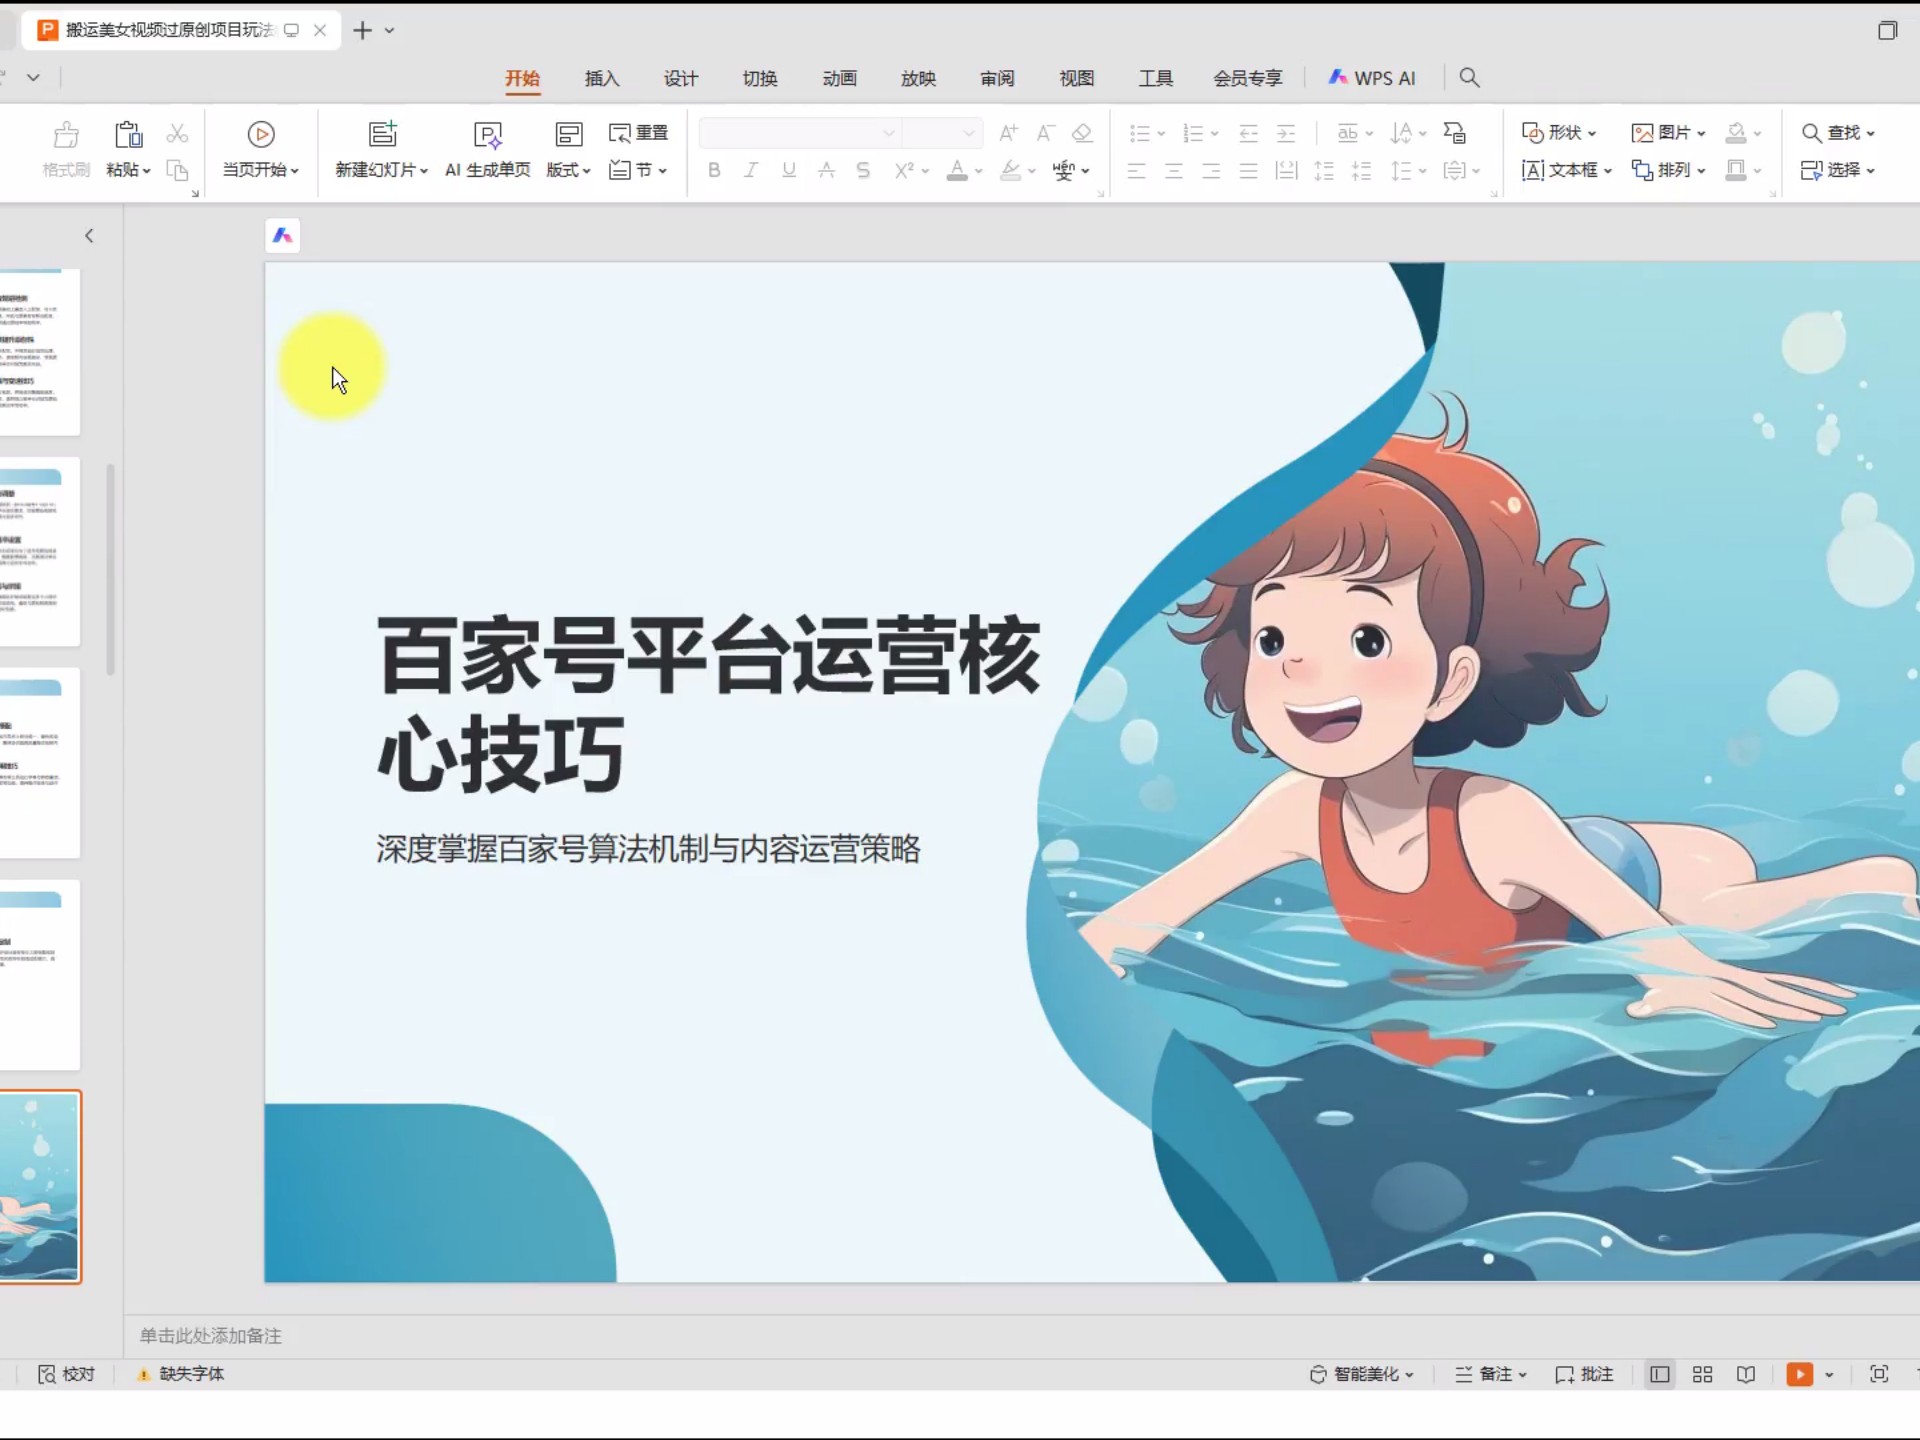The height and width of the screenshot is (1440, 1920).
Task: Click the shape fill color icon
Action: click(x=1736, y=133)
